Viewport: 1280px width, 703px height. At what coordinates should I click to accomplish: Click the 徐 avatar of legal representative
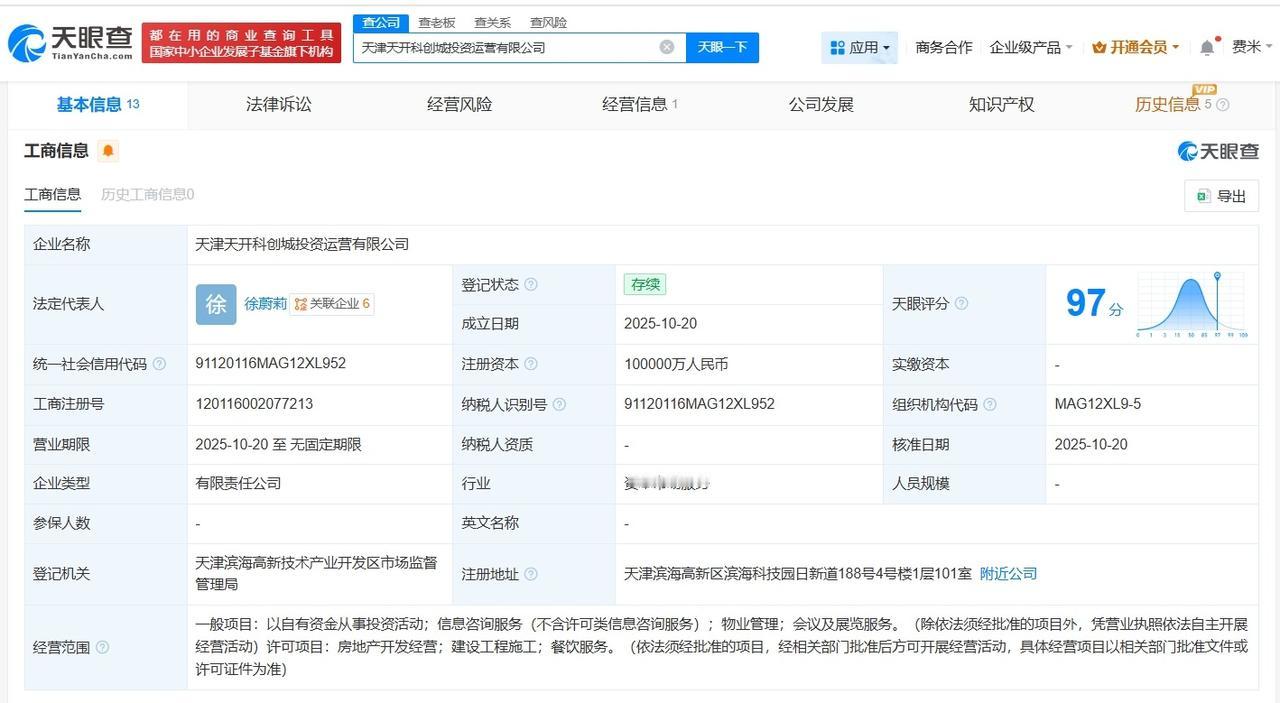216,304
